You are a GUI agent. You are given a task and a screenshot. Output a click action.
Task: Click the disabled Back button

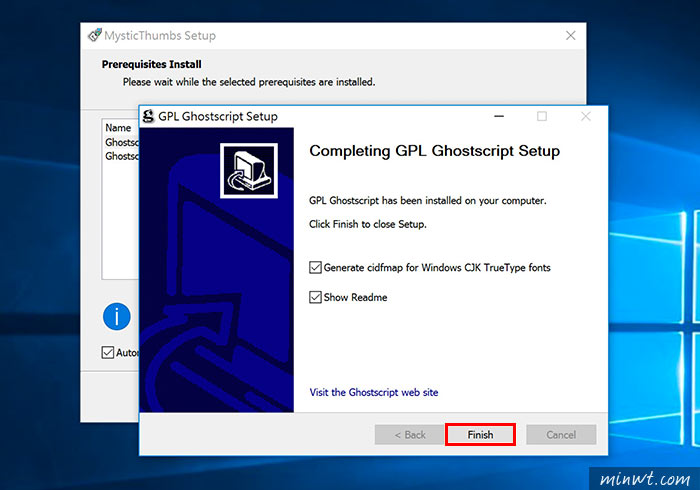coord(410,434)
